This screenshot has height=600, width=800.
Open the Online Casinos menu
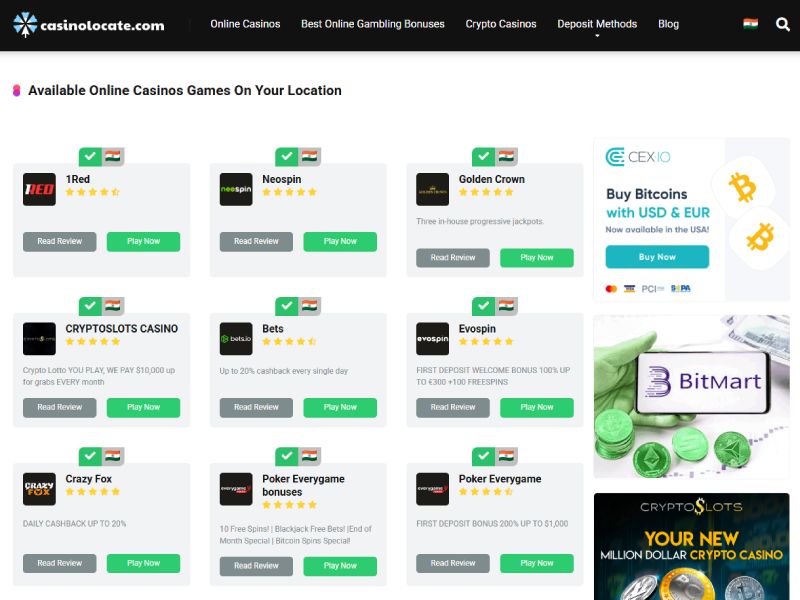tap(245, 24)
